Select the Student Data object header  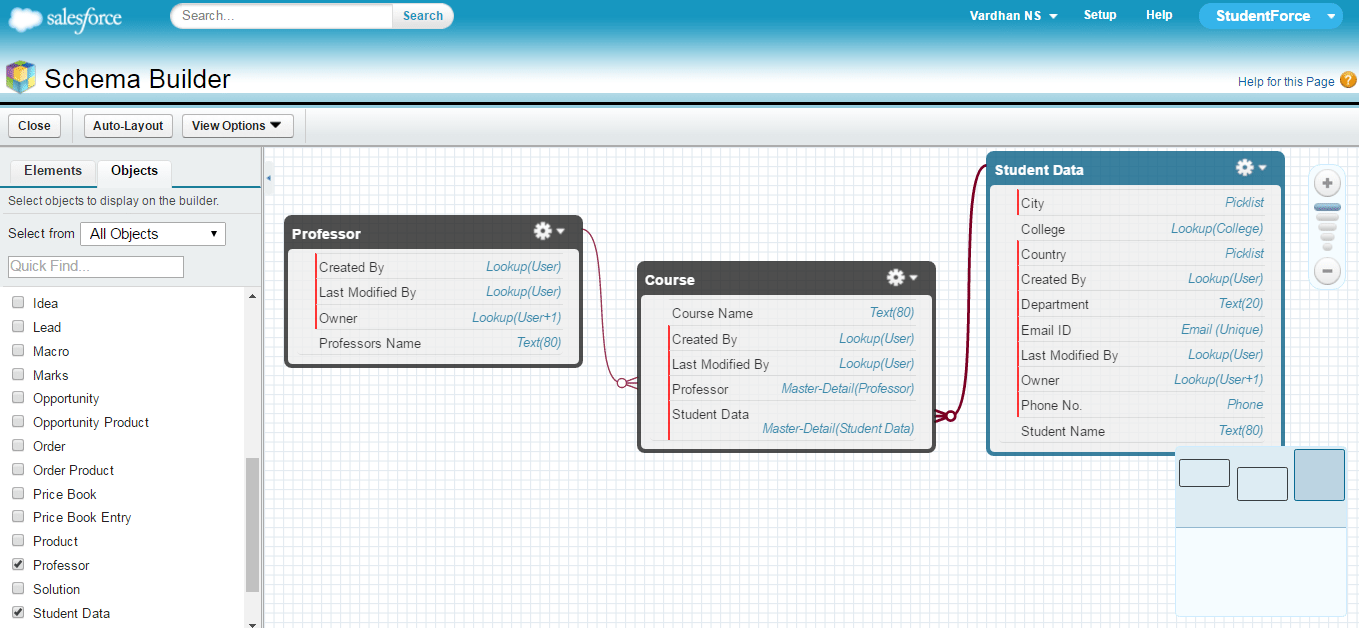click(1134, 169)
